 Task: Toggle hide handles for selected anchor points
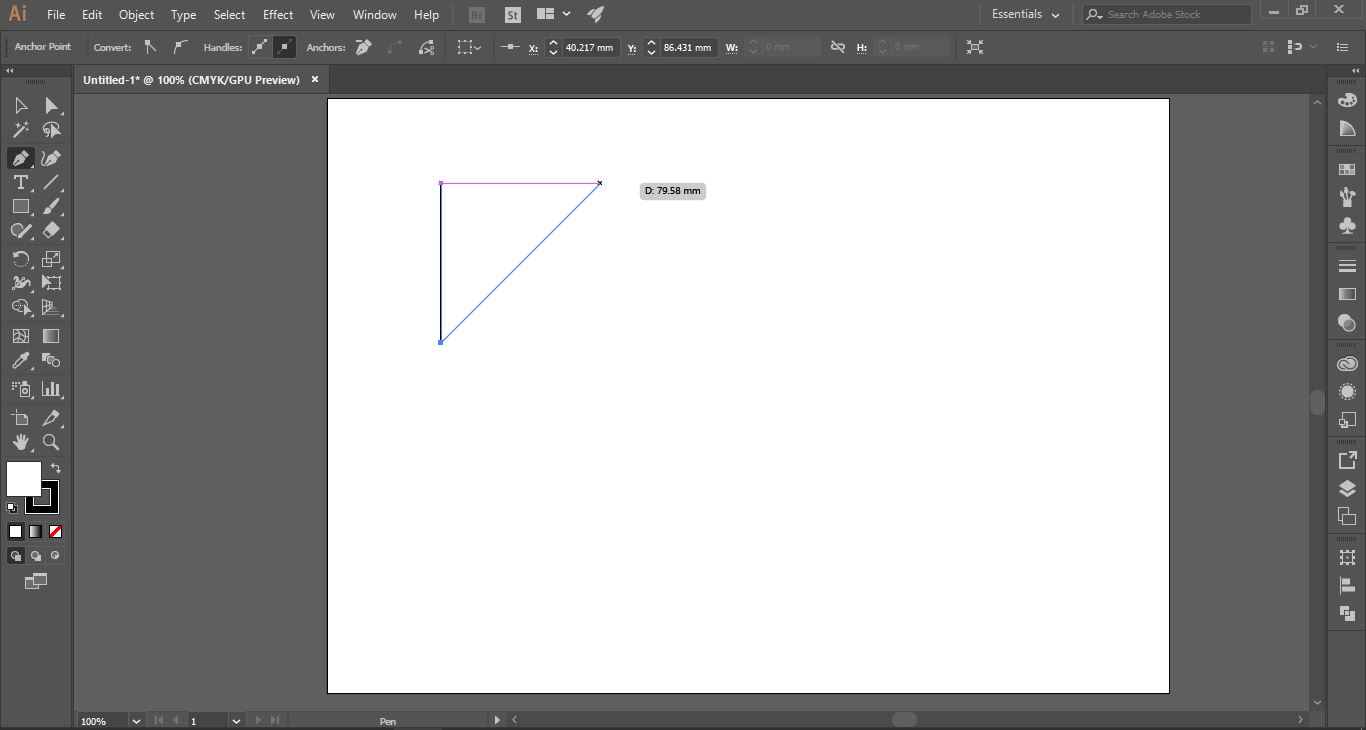pyautogui.click(x=284, y=47)
